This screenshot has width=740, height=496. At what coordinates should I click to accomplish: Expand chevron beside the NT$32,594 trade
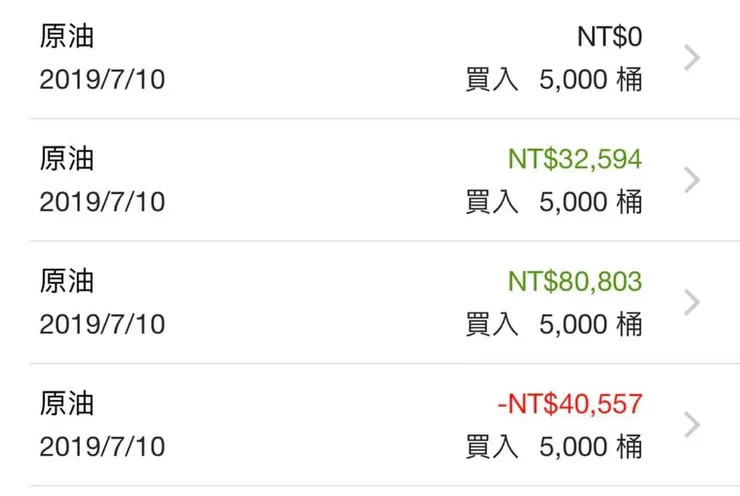[x=691, y=180]
